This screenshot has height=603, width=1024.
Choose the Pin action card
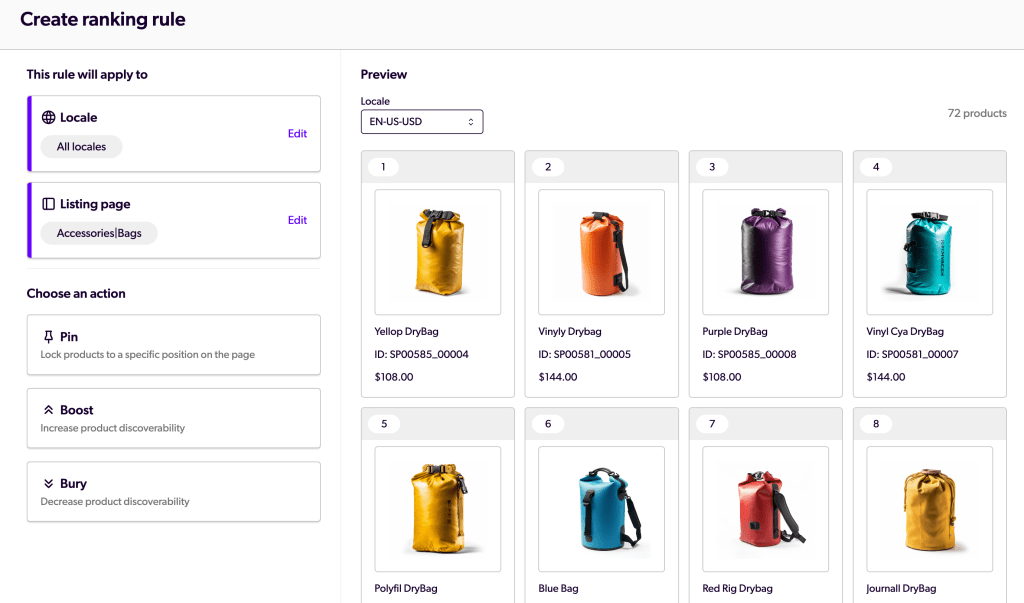(x=173, y=345)
